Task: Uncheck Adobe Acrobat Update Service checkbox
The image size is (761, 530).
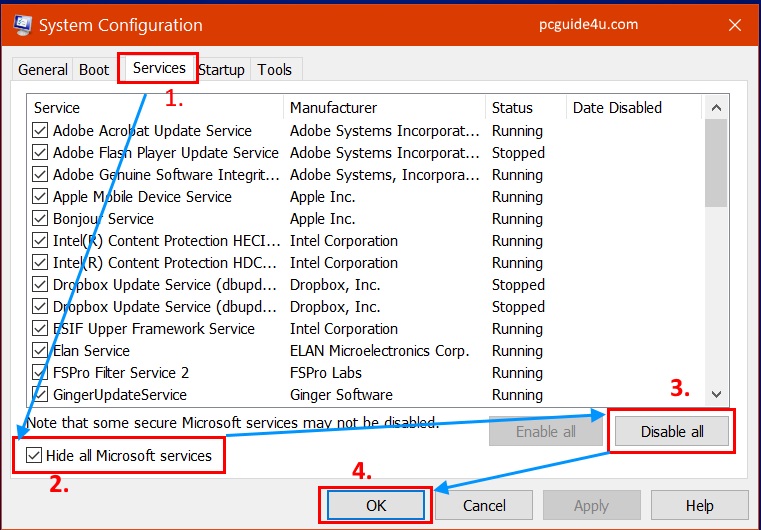Action: tap(40, 131)
